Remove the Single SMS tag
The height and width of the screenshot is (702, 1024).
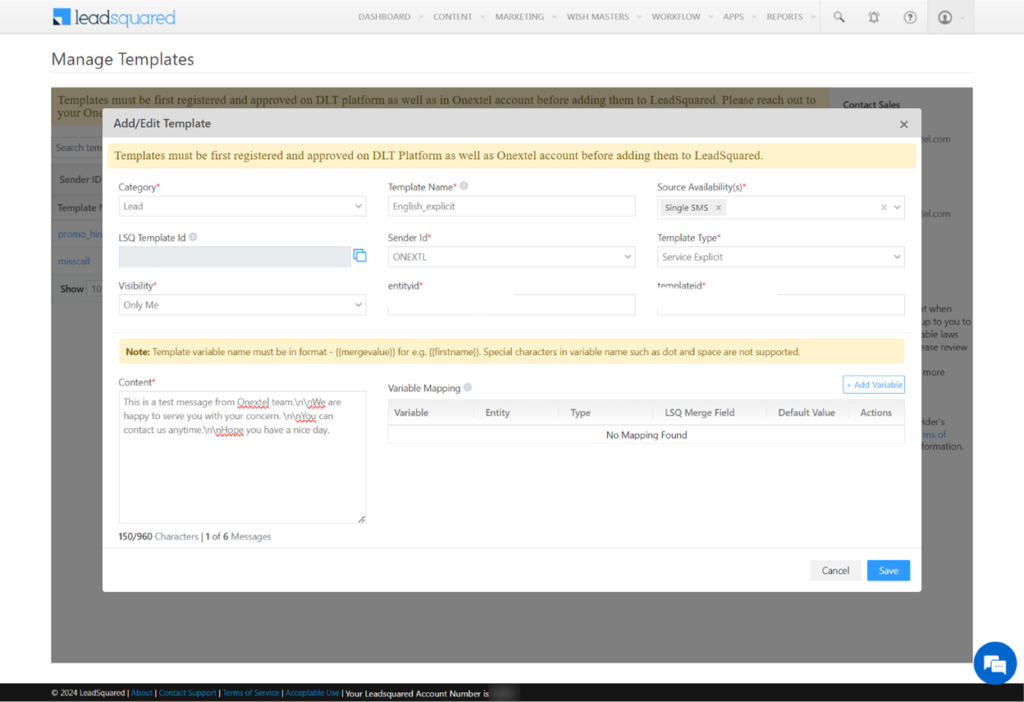point(718,207)
